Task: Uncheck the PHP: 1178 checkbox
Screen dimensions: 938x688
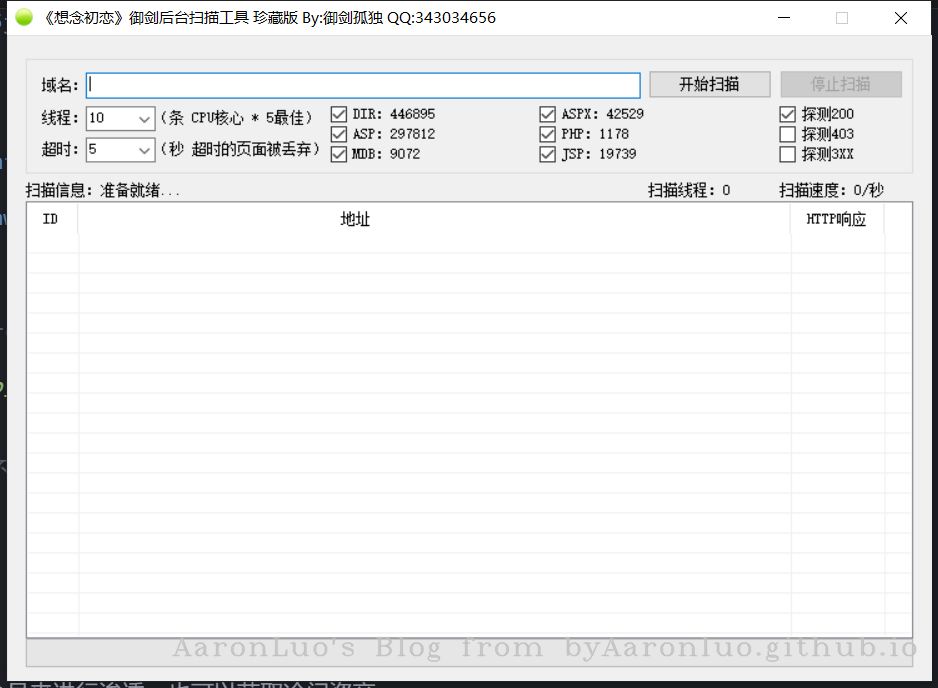Action: tap(547, 134)
